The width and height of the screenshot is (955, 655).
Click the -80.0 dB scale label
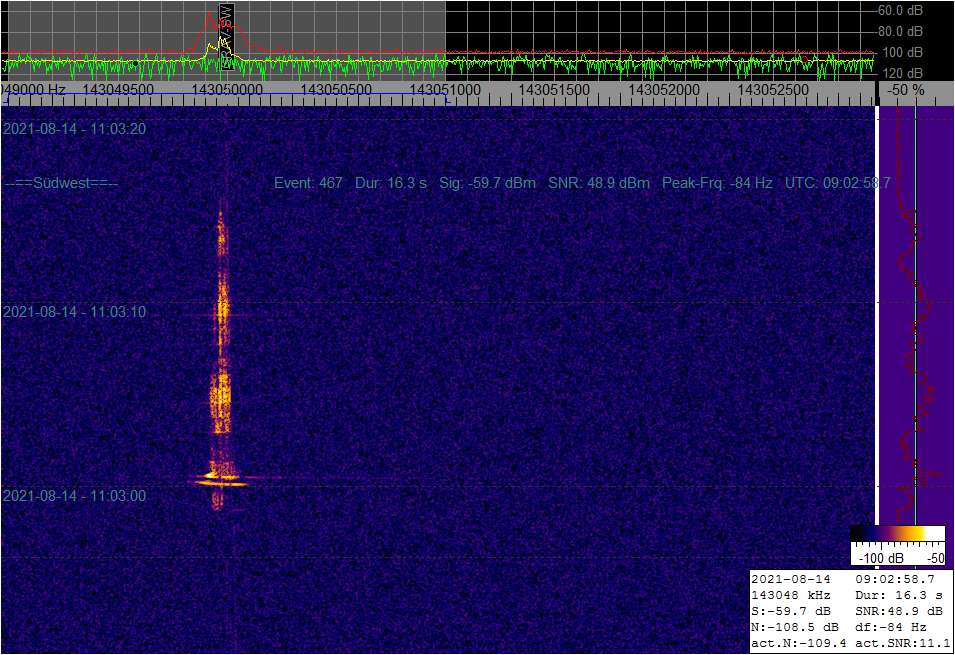[x=900, y=31]
